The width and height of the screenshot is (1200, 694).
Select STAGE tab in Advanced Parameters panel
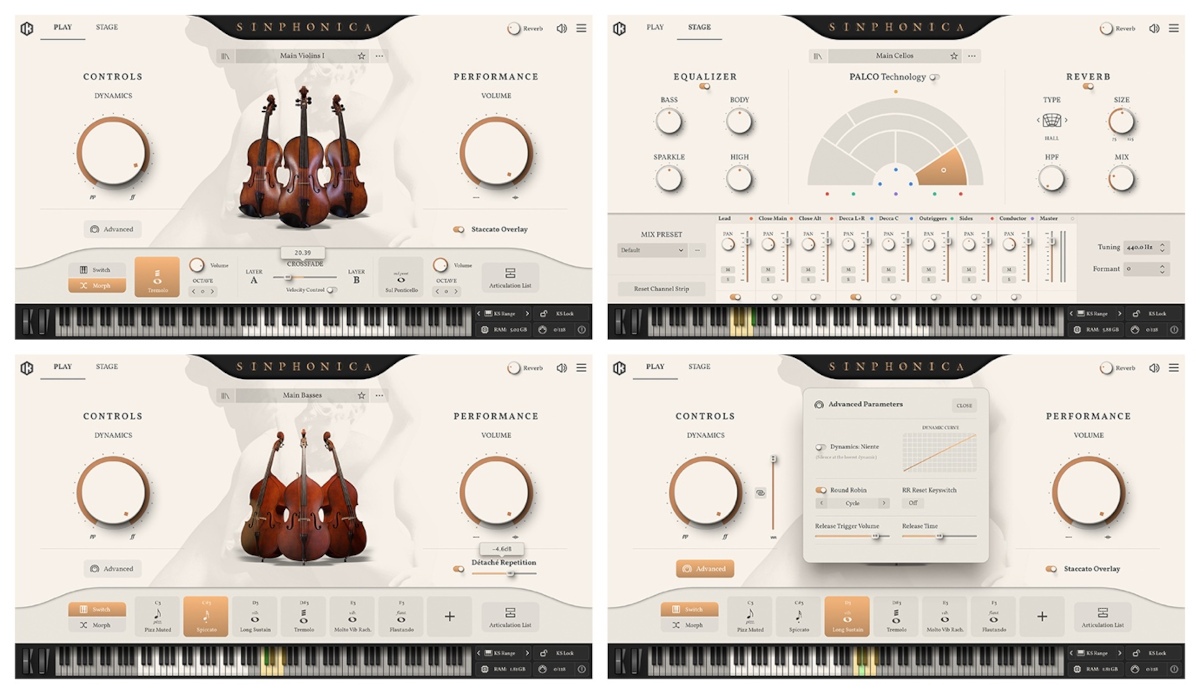point(699,367)
